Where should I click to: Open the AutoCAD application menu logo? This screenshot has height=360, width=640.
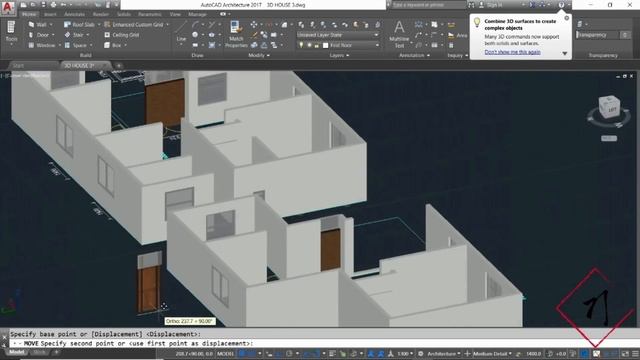click(8, 7)
